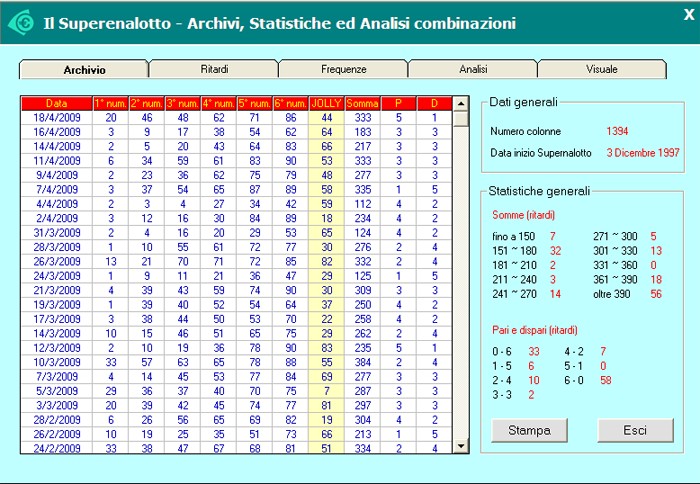Click the Somme (ritardi) heading
Image resolution: width=700 pixels, height=484 pixels.
[x=523, y=215]
